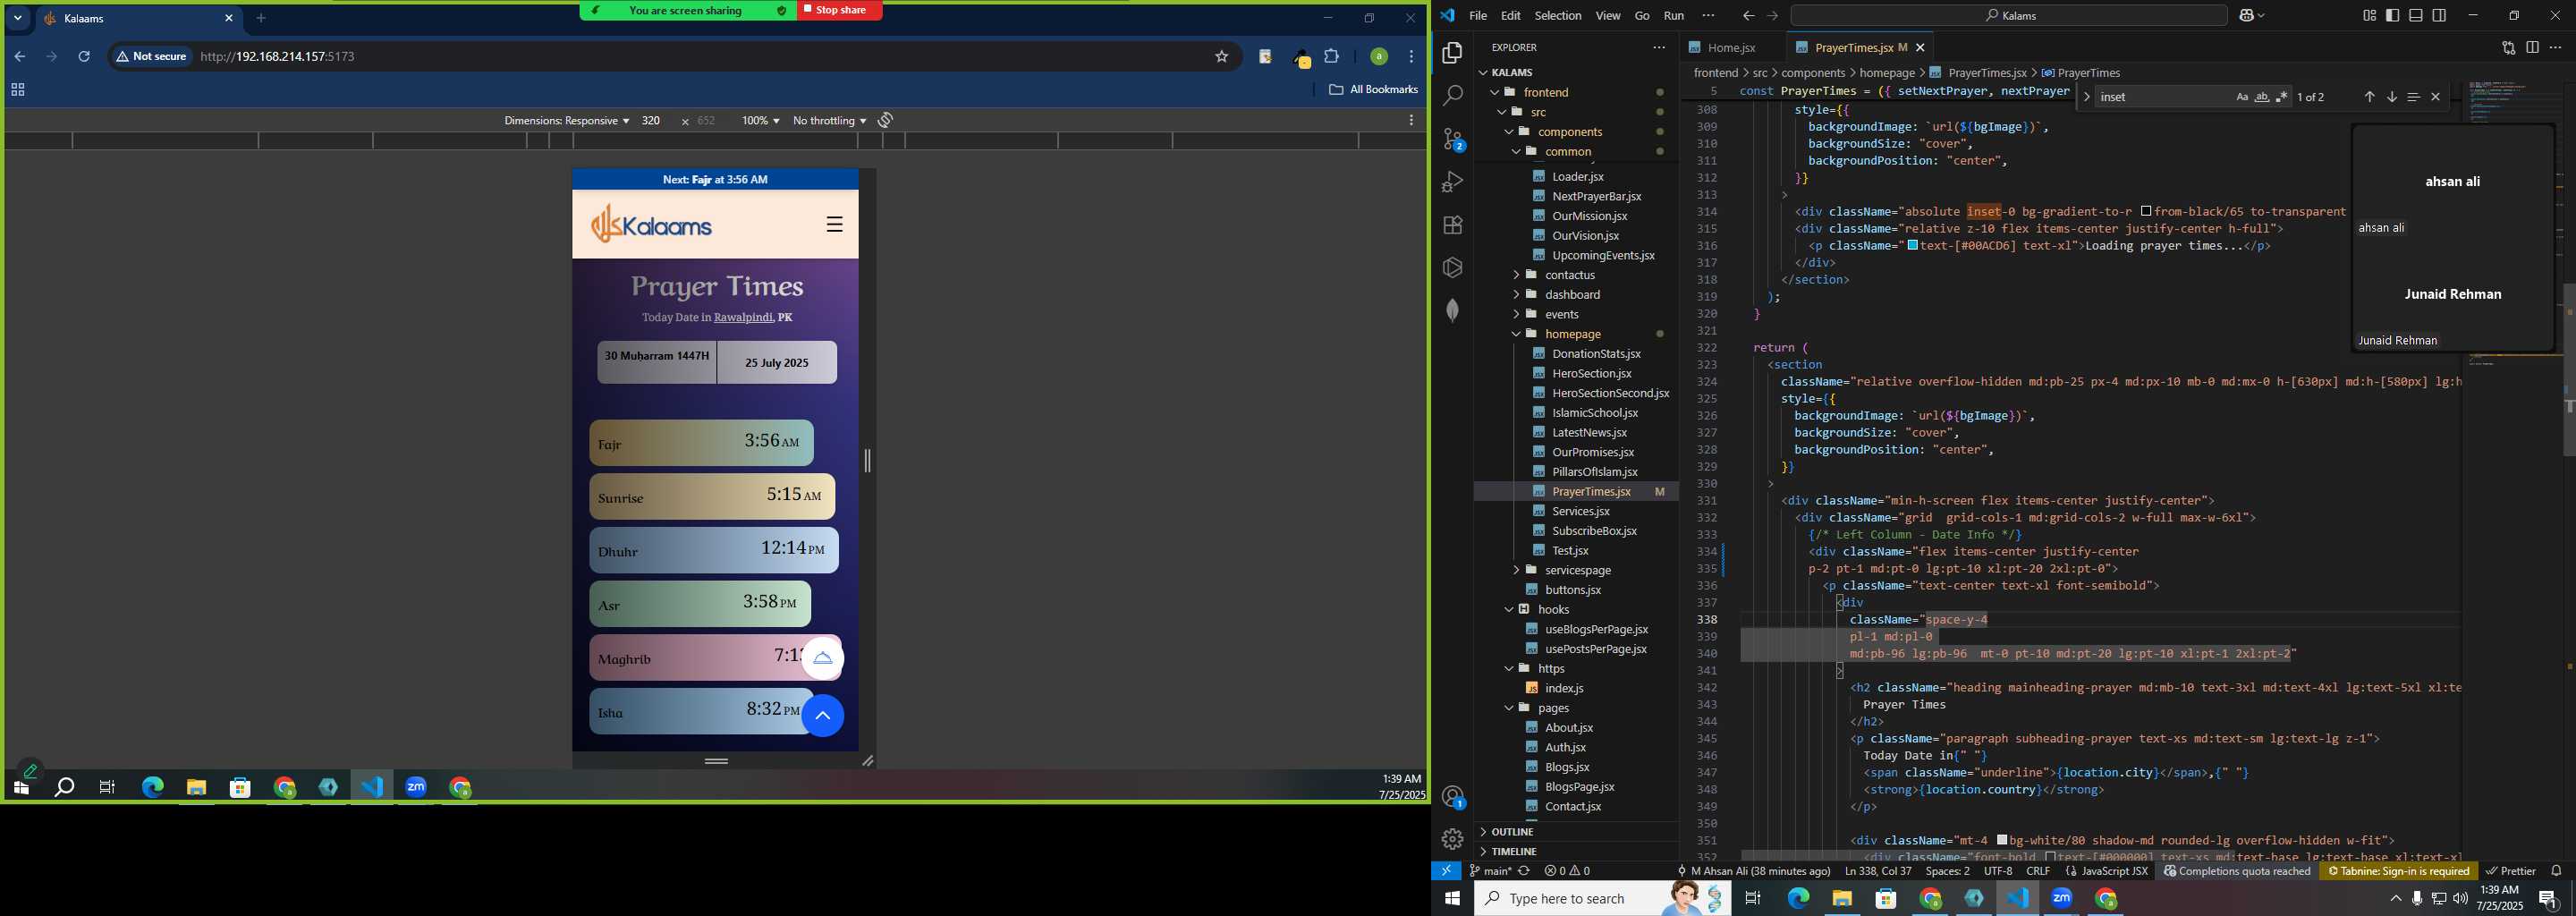Toggle bottom panel in VS Code
The height and width of the screenshot is (916, 2576).
pyautogui.click(x=2416, y=16)
